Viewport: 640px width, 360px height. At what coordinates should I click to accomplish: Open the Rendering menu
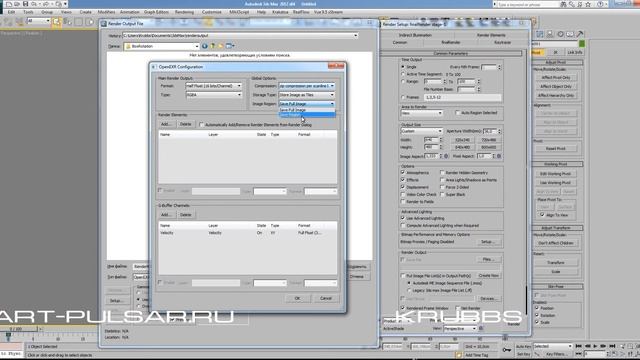[x=184, y=12]
